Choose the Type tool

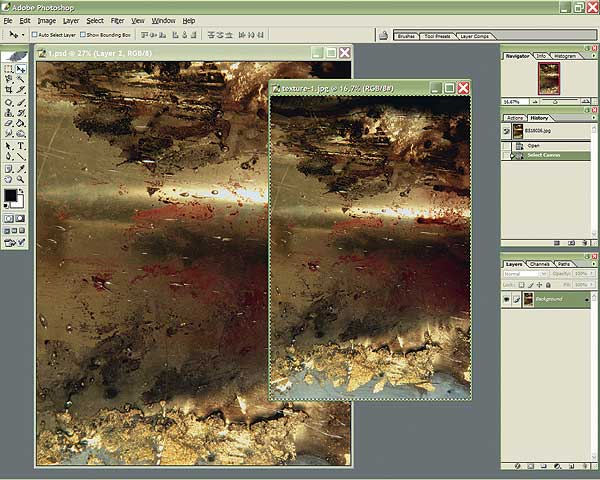pos(21,145)
